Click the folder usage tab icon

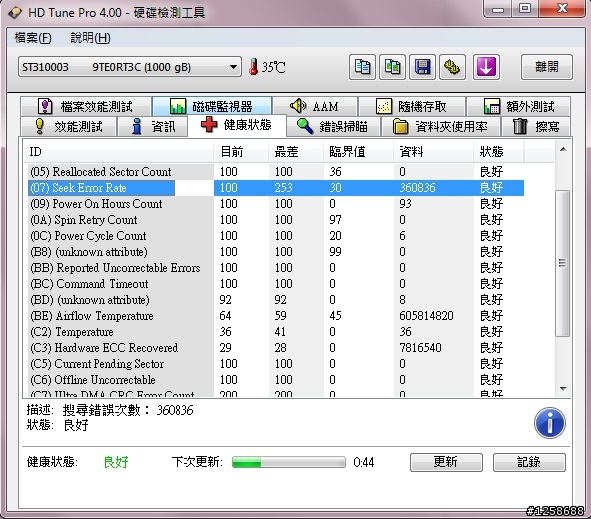(x=400, y=126)
